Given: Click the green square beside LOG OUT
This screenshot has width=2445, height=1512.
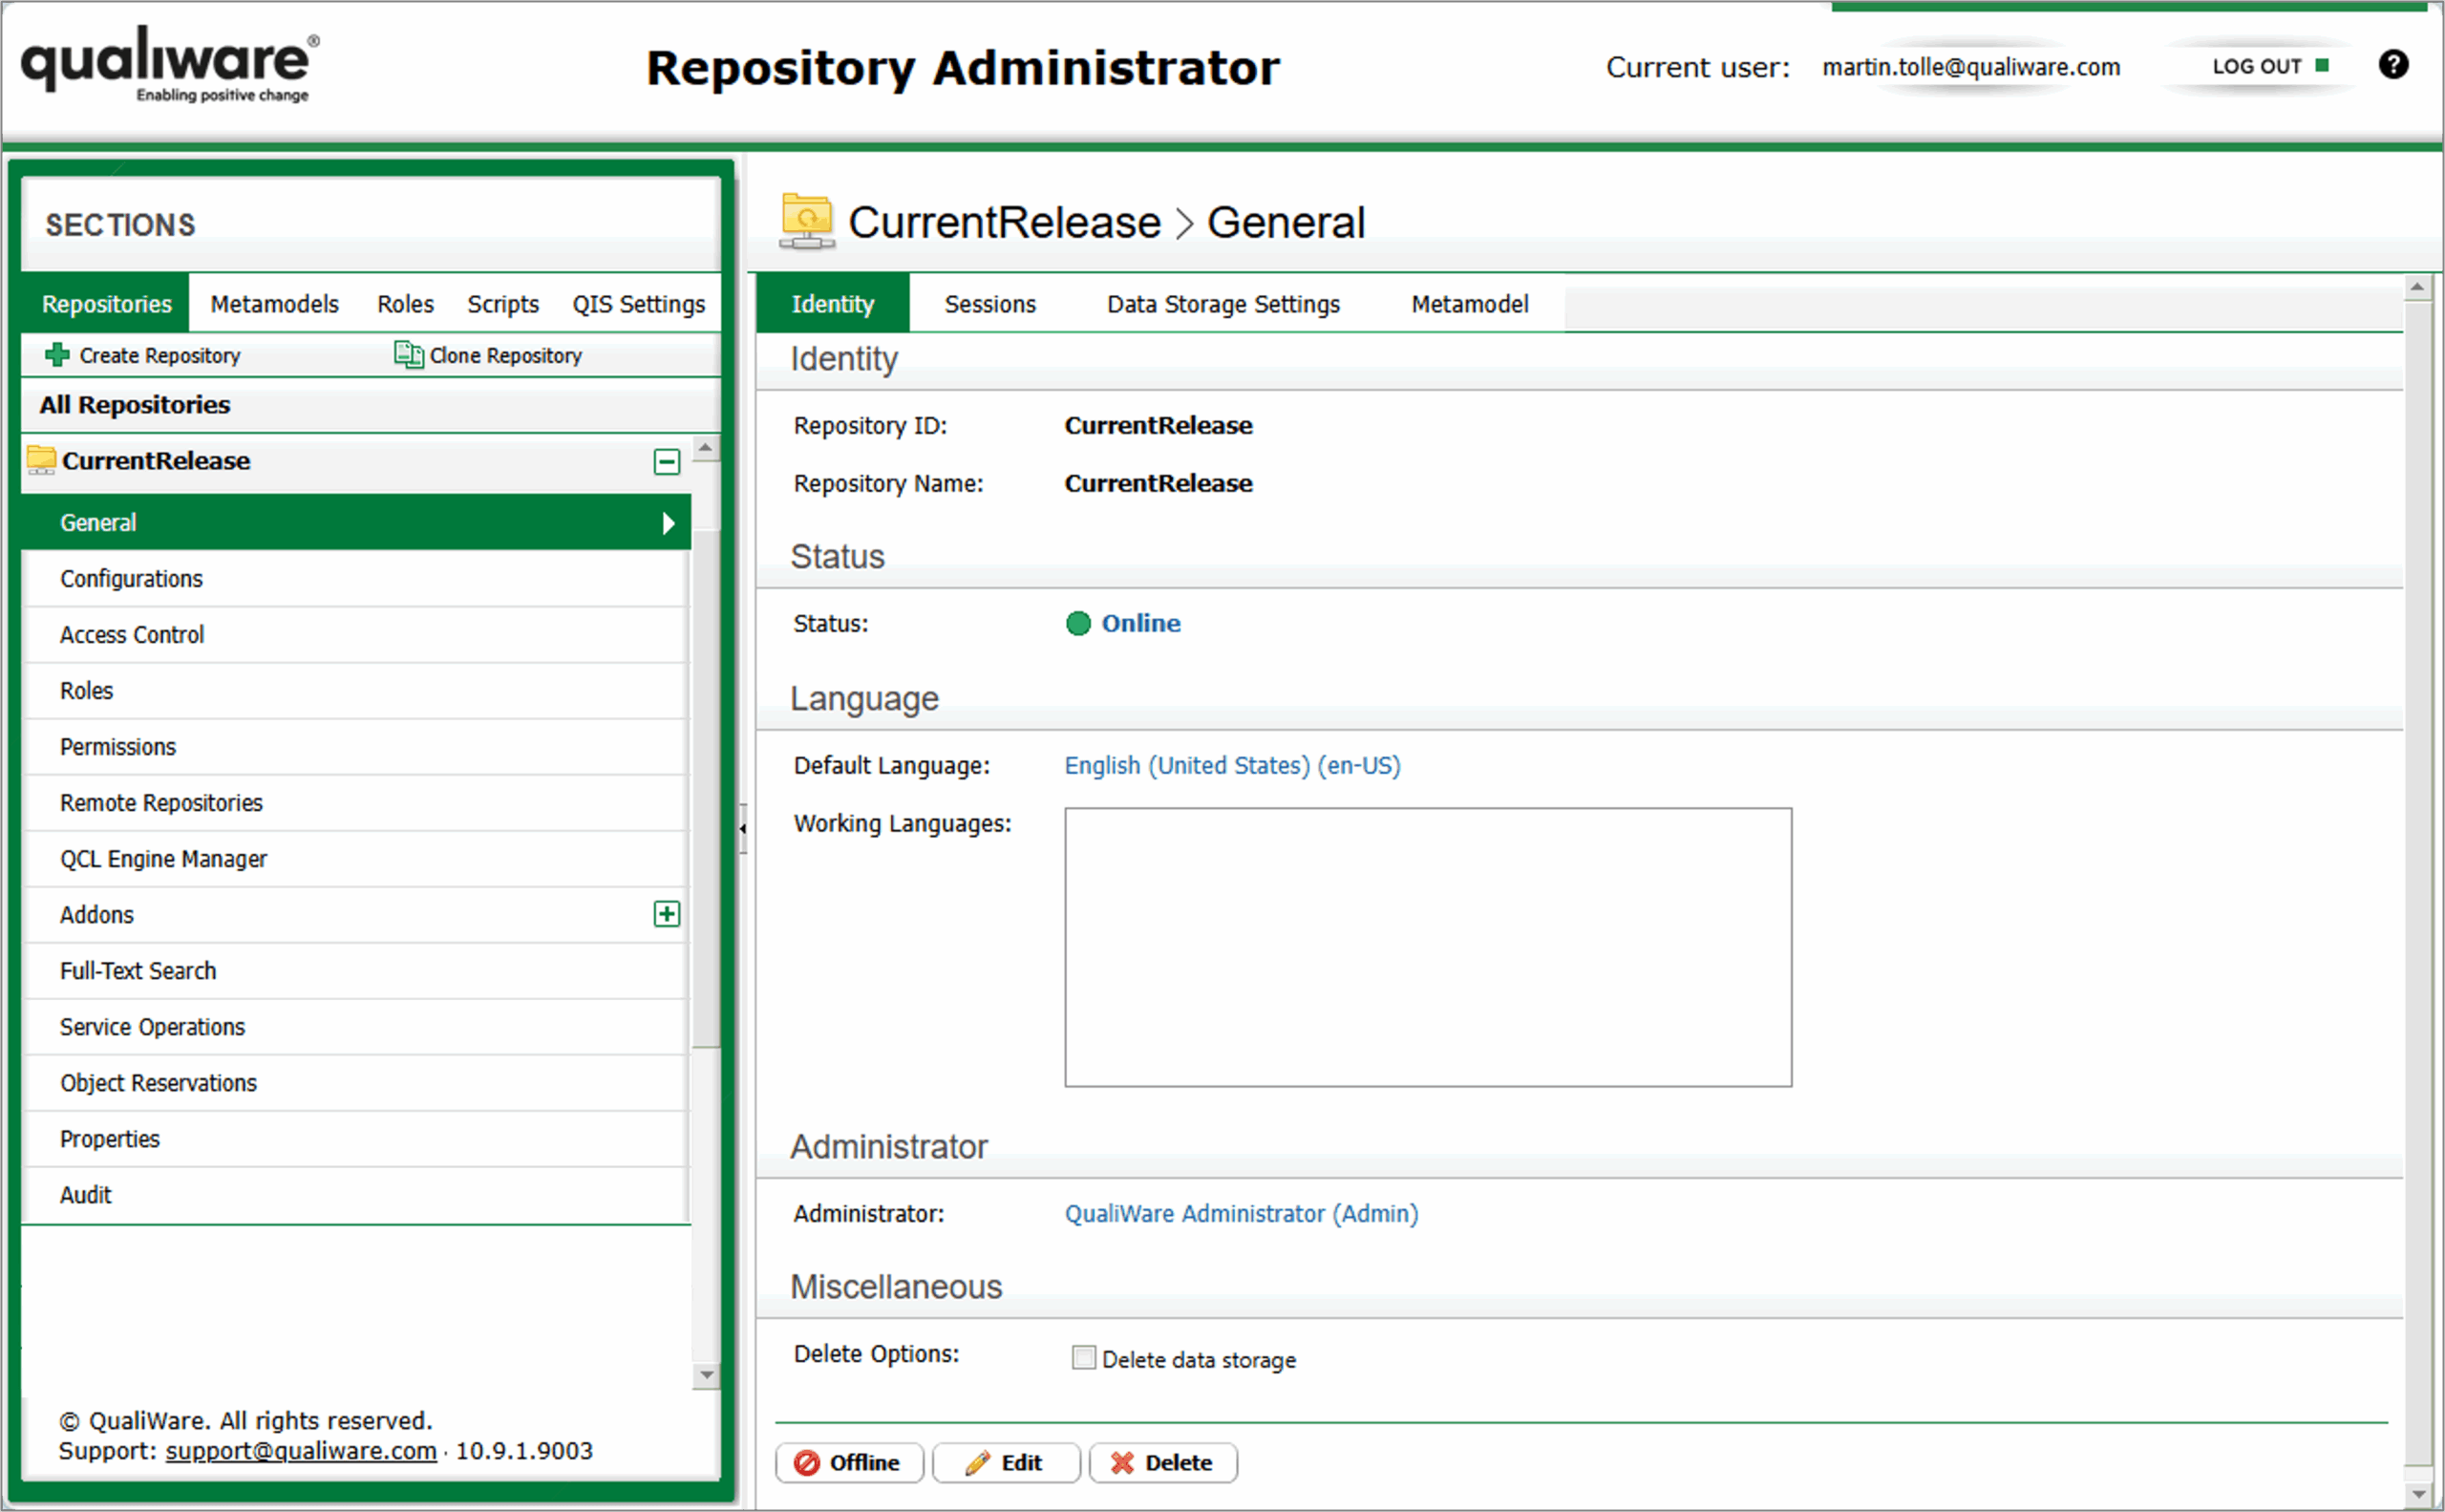Looking at the screenshot, I should (x=2322, y=66).
